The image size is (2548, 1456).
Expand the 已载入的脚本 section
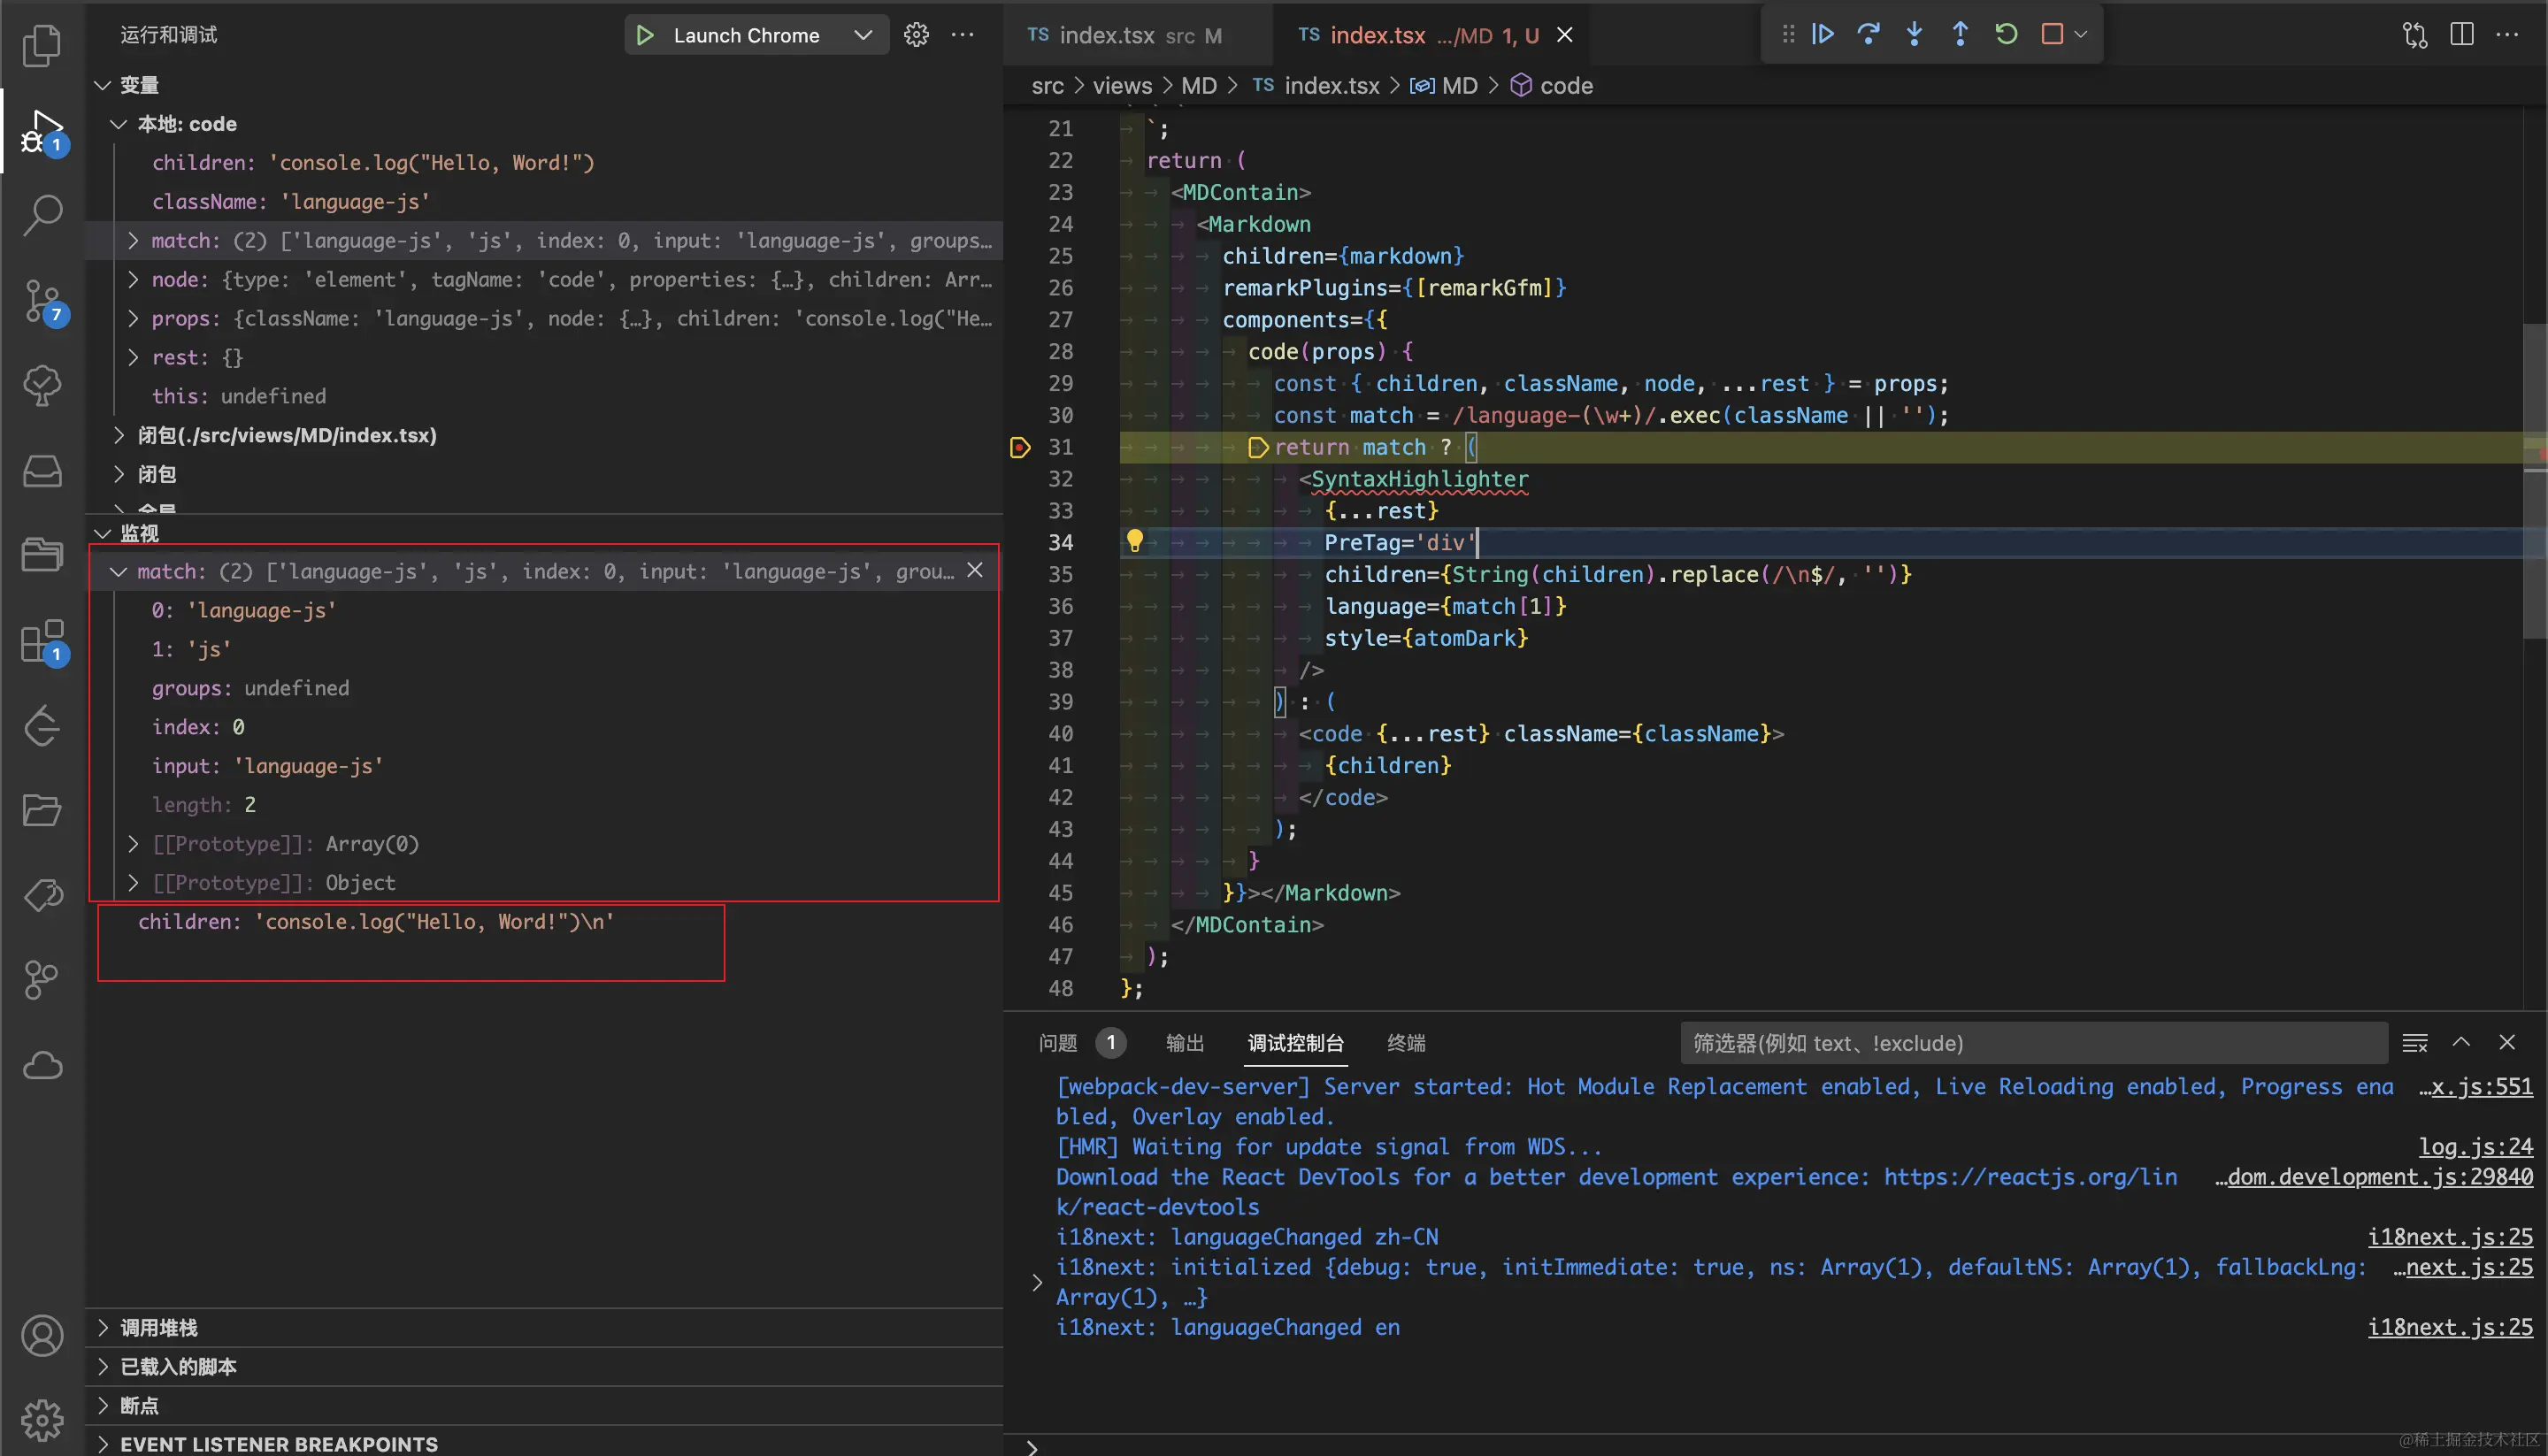102,1367
